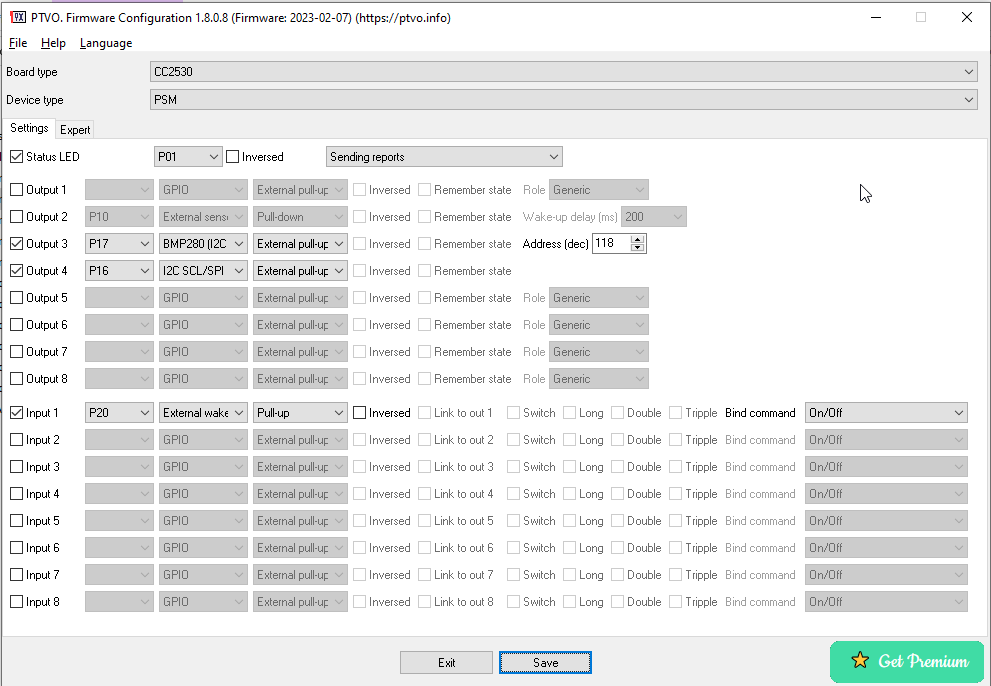Disable the Status LED checkbox

pyautogui.click(x=16, y=156)
